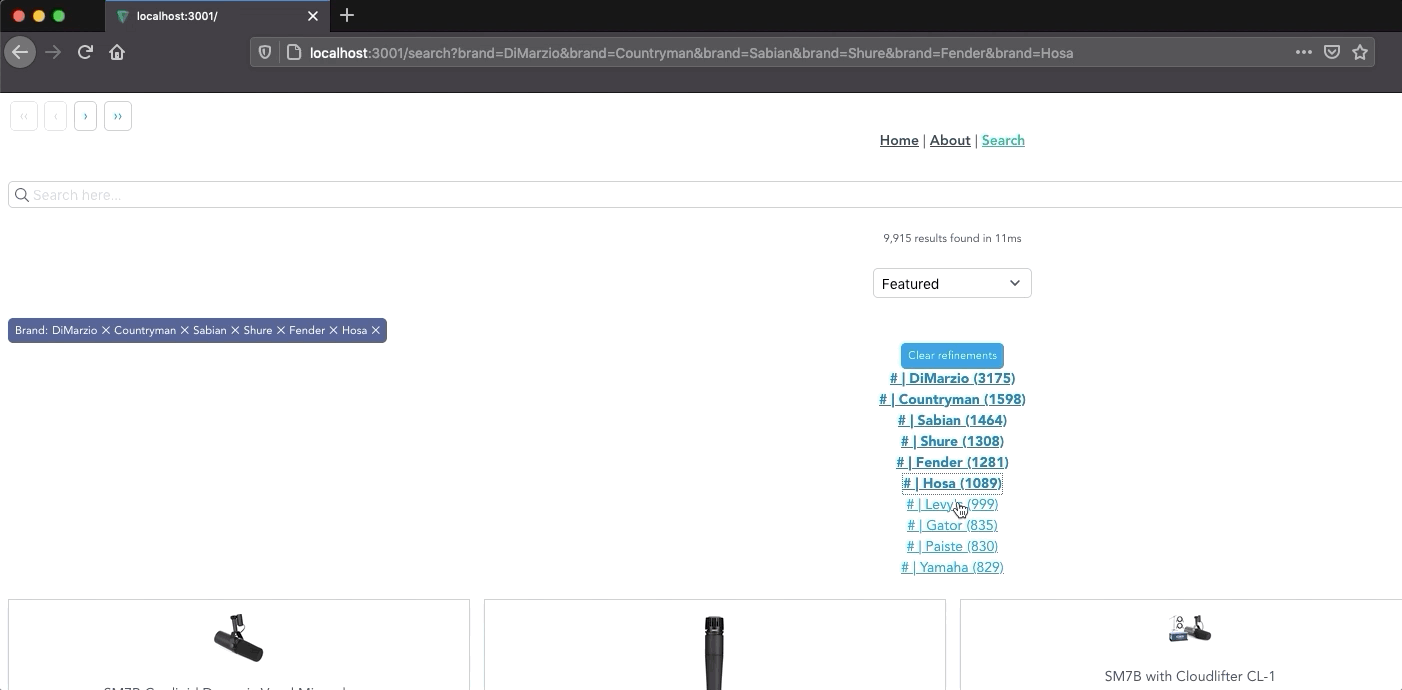The width and height of the screenshot is (1402, 690).
Task: Reload the page using refresh icon
Action: point(85,52)
